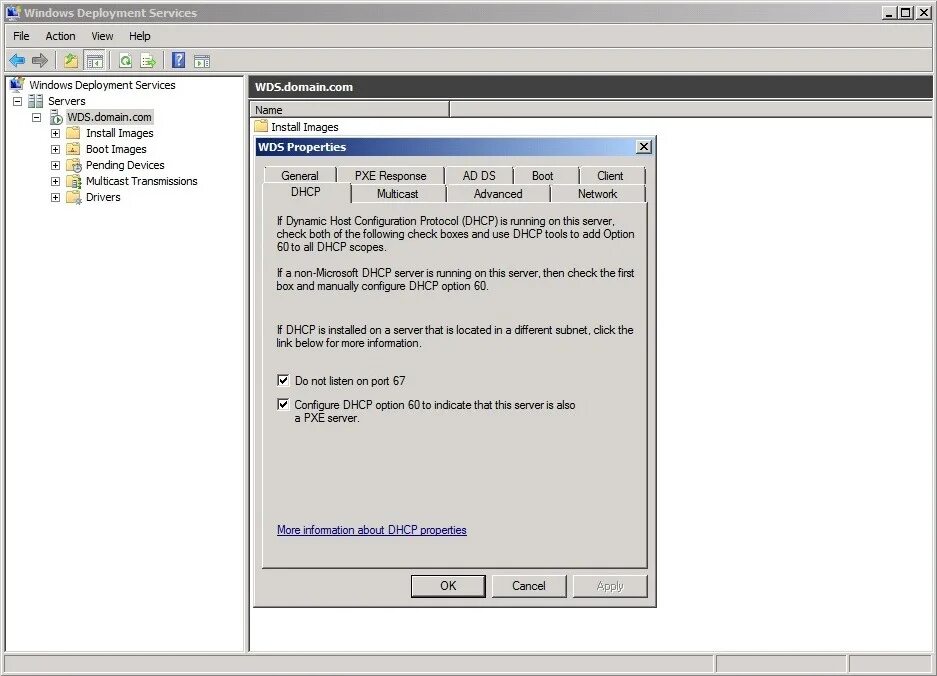Close the WDS Properties dialog

pos(644,146)
